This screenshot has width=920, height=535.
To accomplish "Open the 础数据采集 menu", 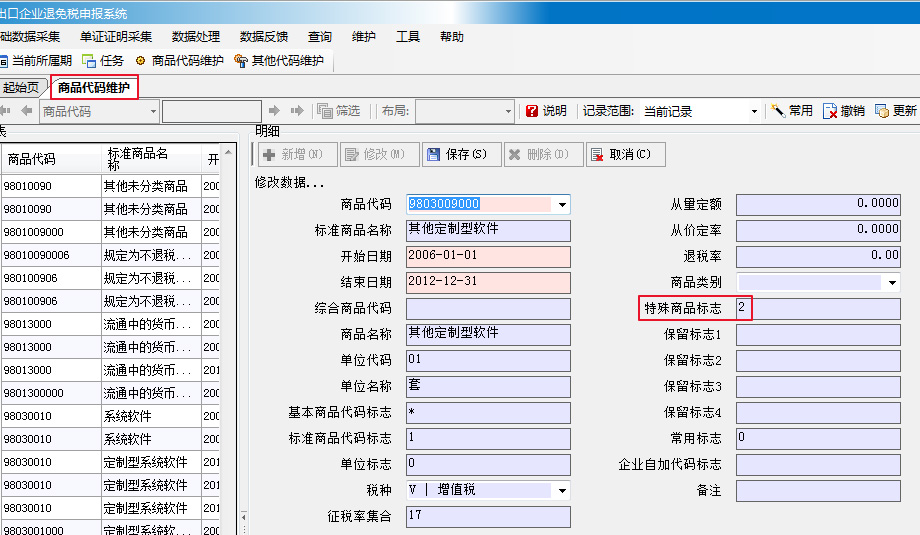I will [x=30, y=36].
